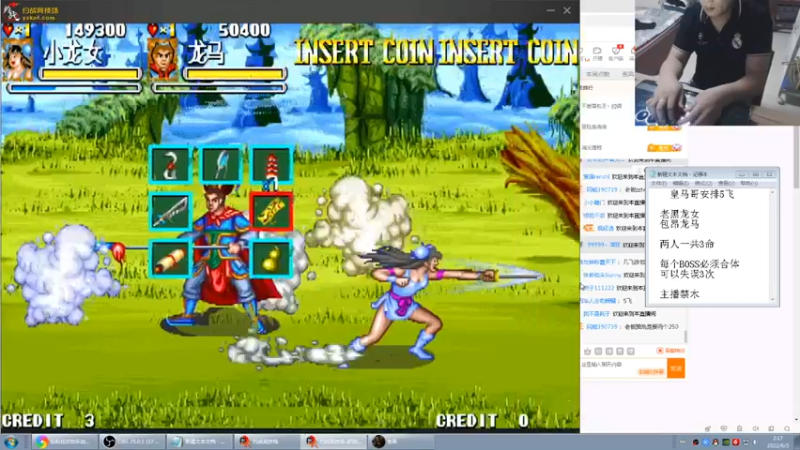Click the third square chat toolbar icon
This screenshot has height=450, width=800.
(620, 351)
